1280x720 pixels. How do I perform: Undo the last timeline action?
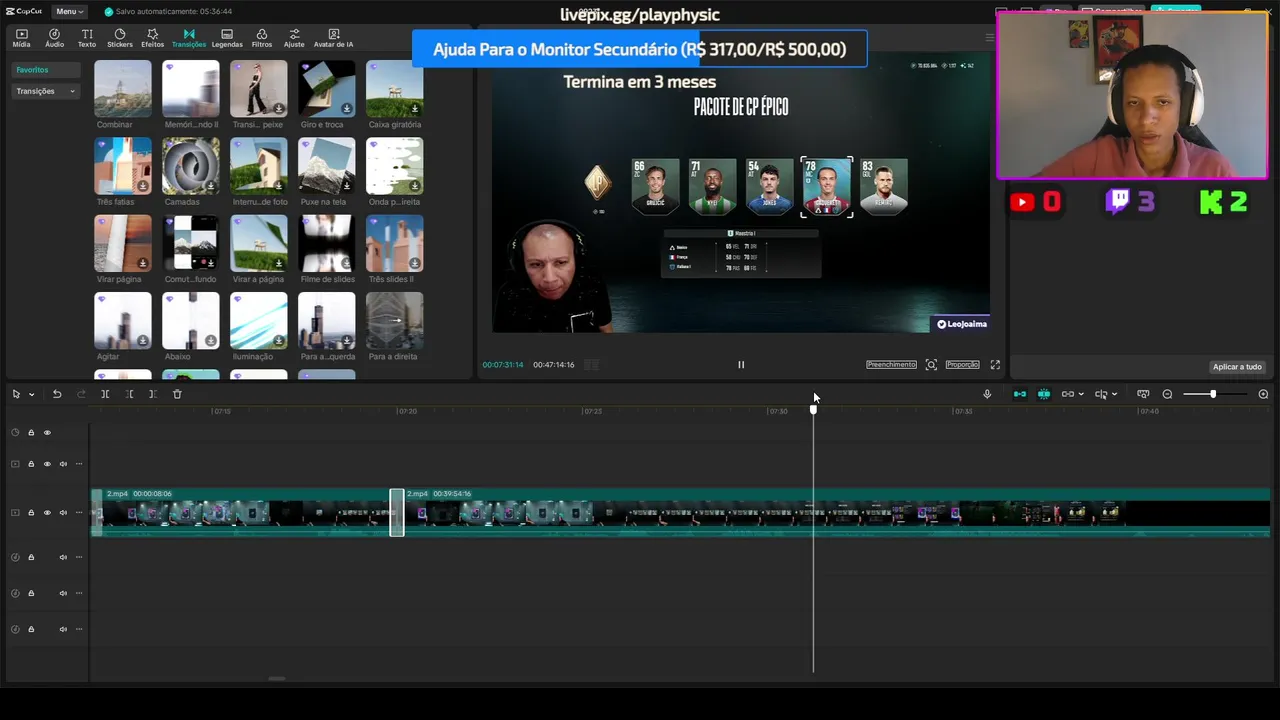pos(57,394)
